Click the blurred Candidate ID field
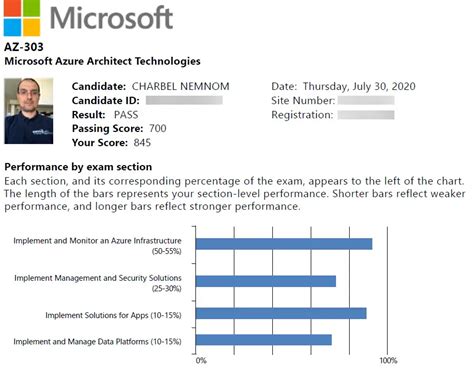Screen dimensions: 474x368 [184, 100]
